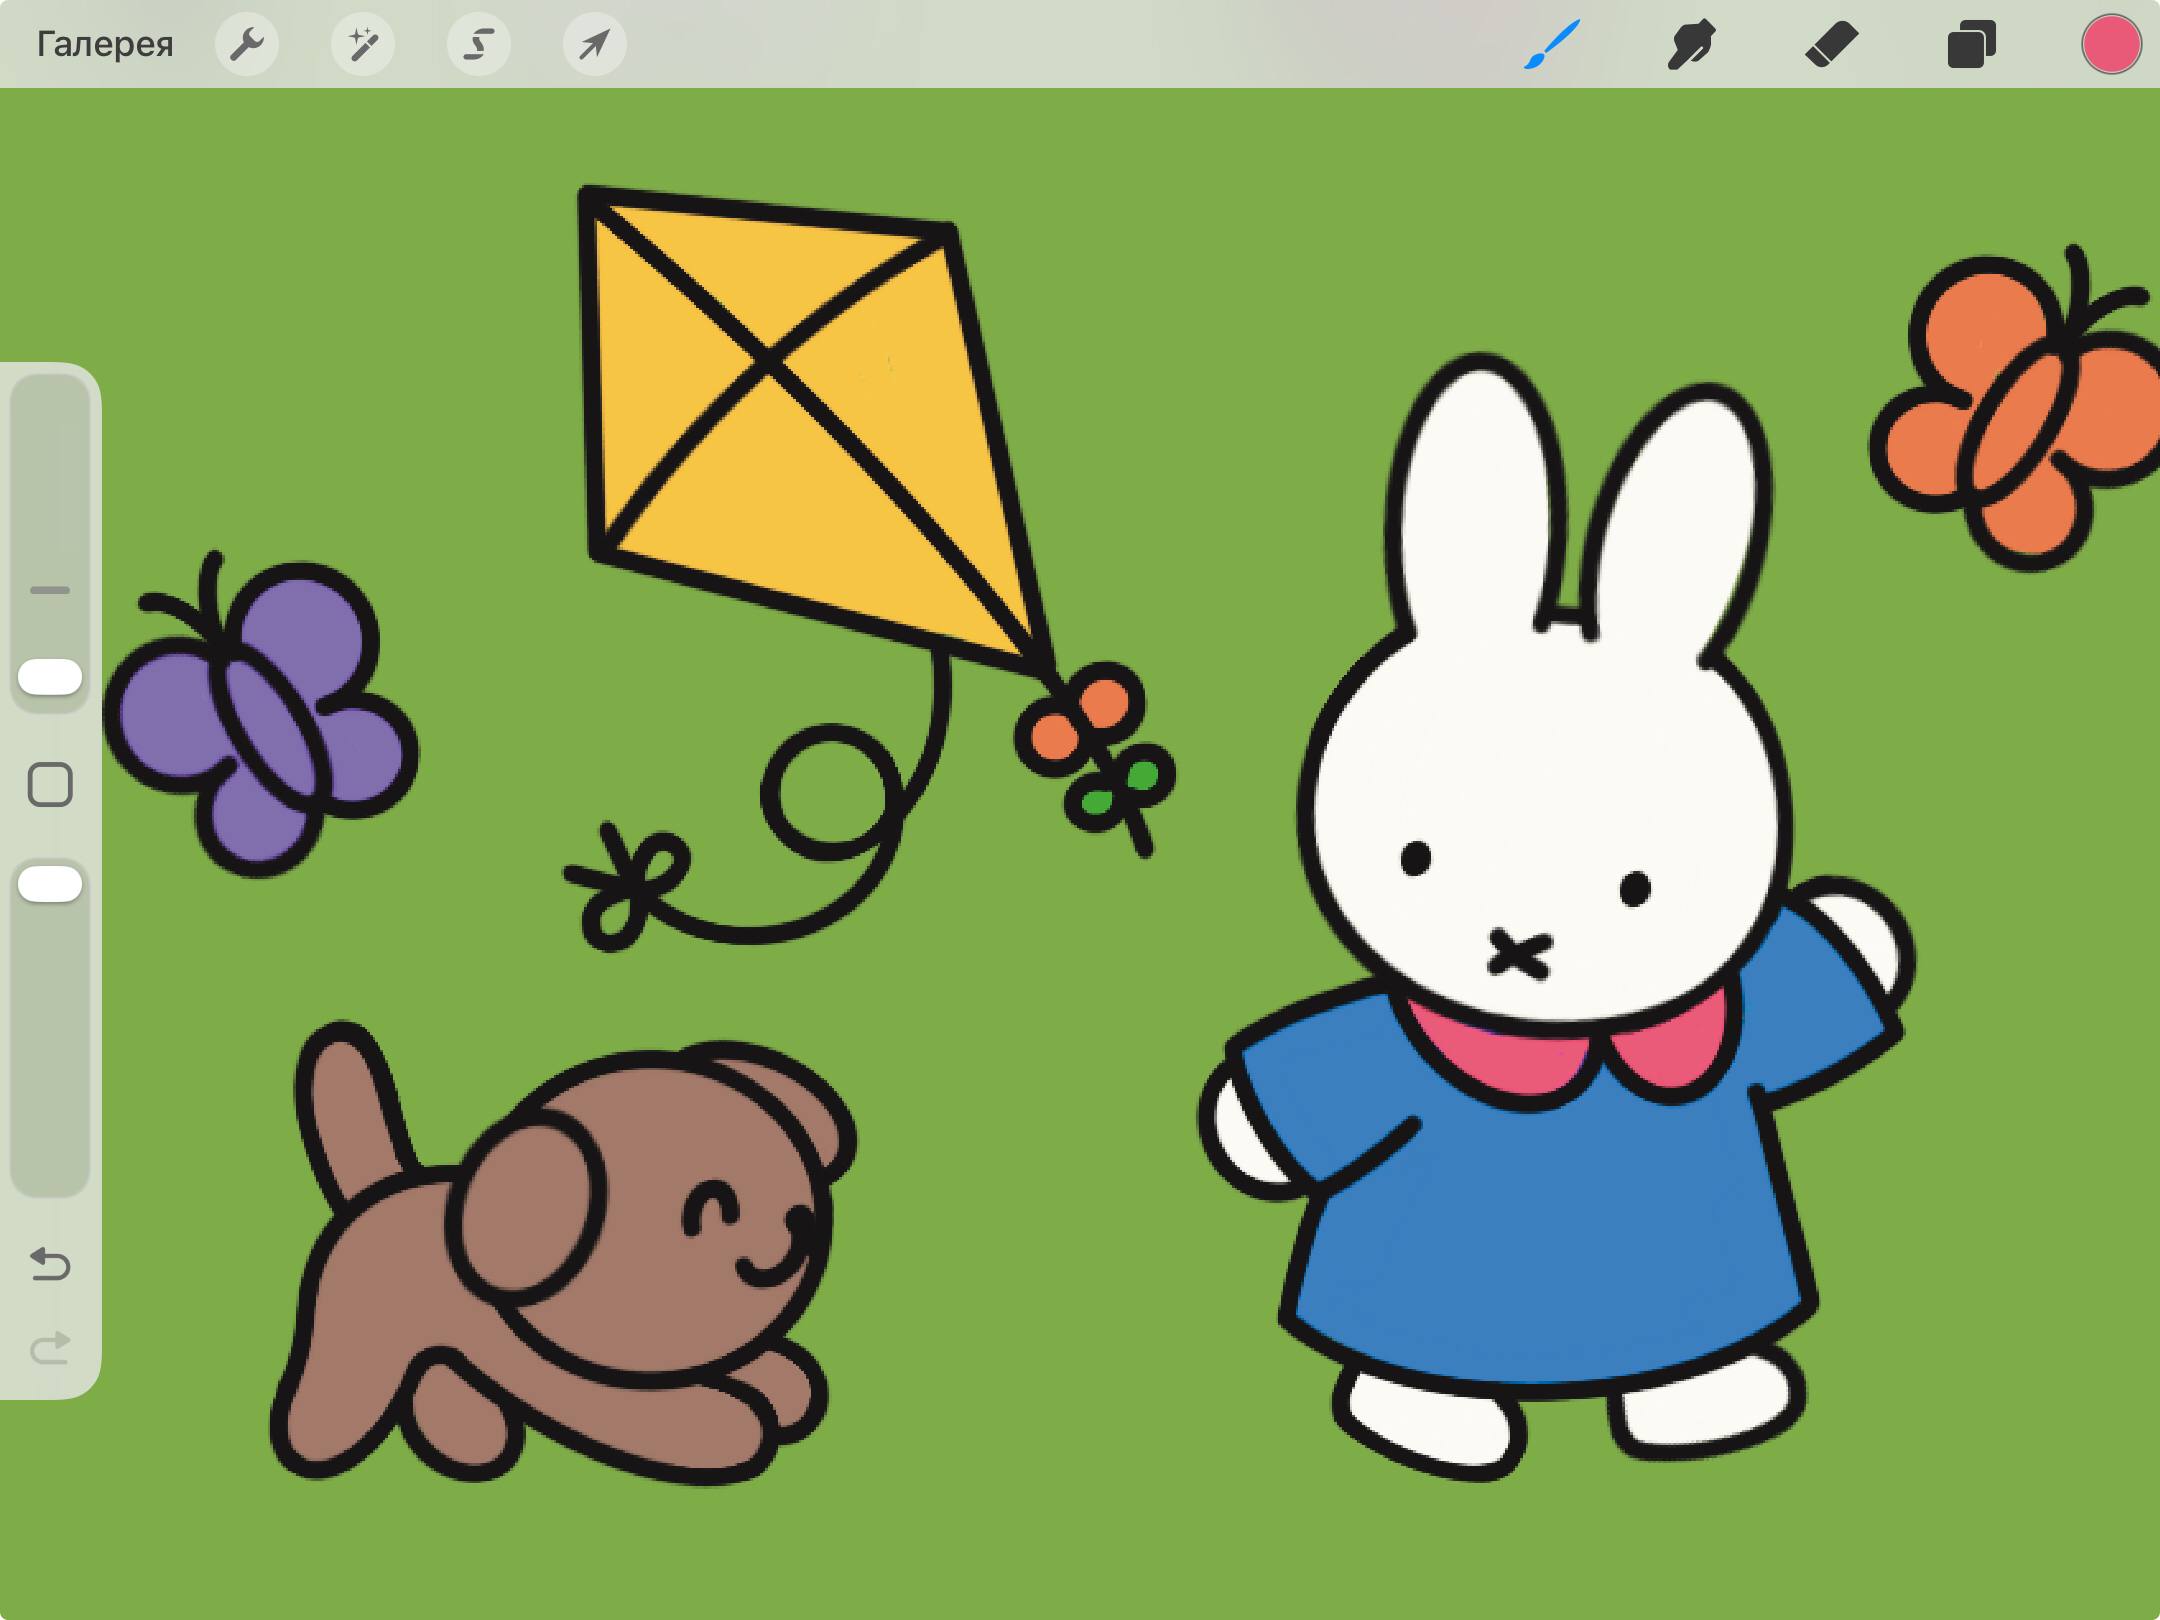Undo the last stroke
This screenshot has height=1620, width=2160.
pyautogui.click(x=50, y=1265)
